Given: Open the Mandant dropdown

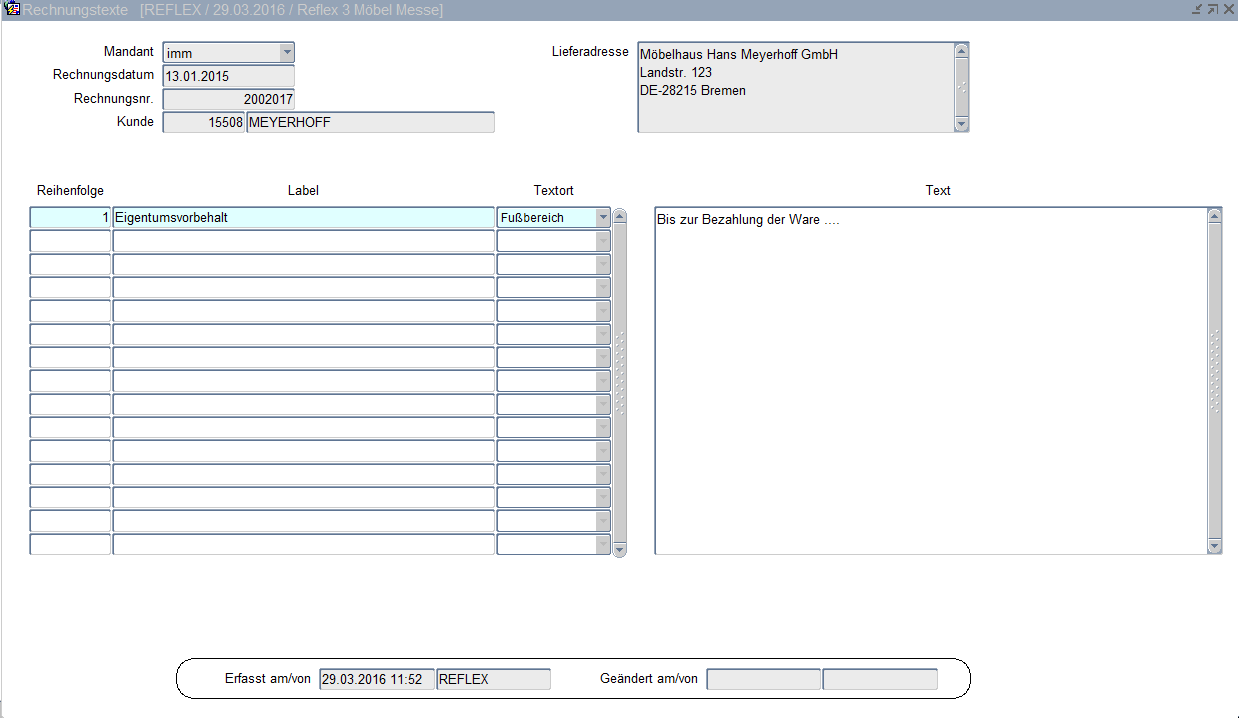Looking at the screenshot, I should point(287,52).
